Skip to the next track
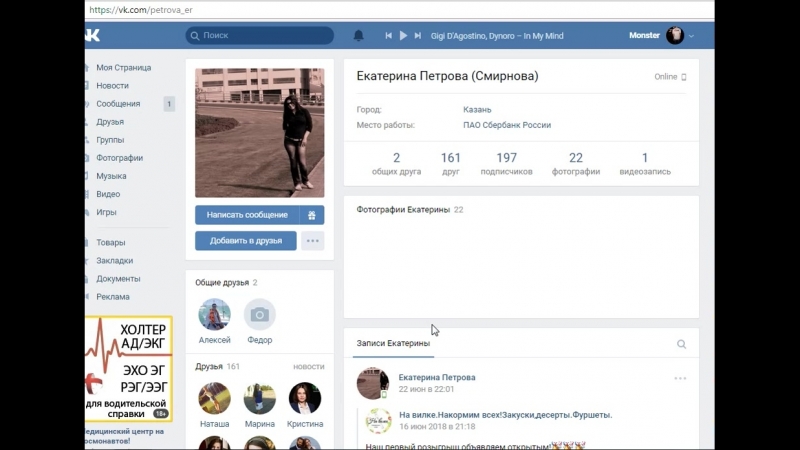Image resolution: width=800 pixels, height=450 pixels. pyautogui.click(x=418, y=36)
